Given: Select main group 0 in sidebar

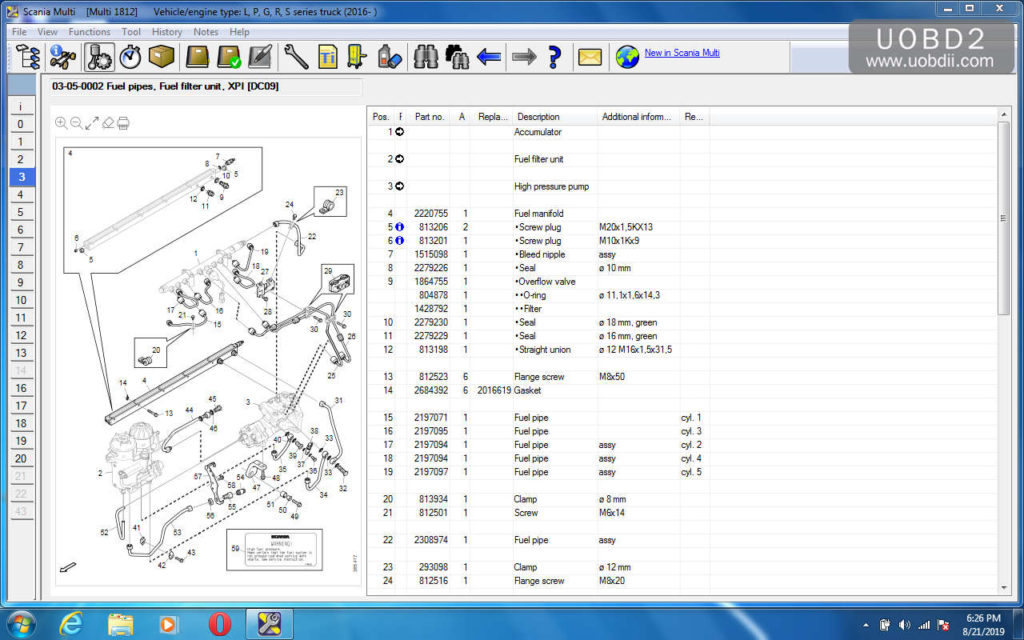Looking at the screenshot, I should tap(21, 124).
